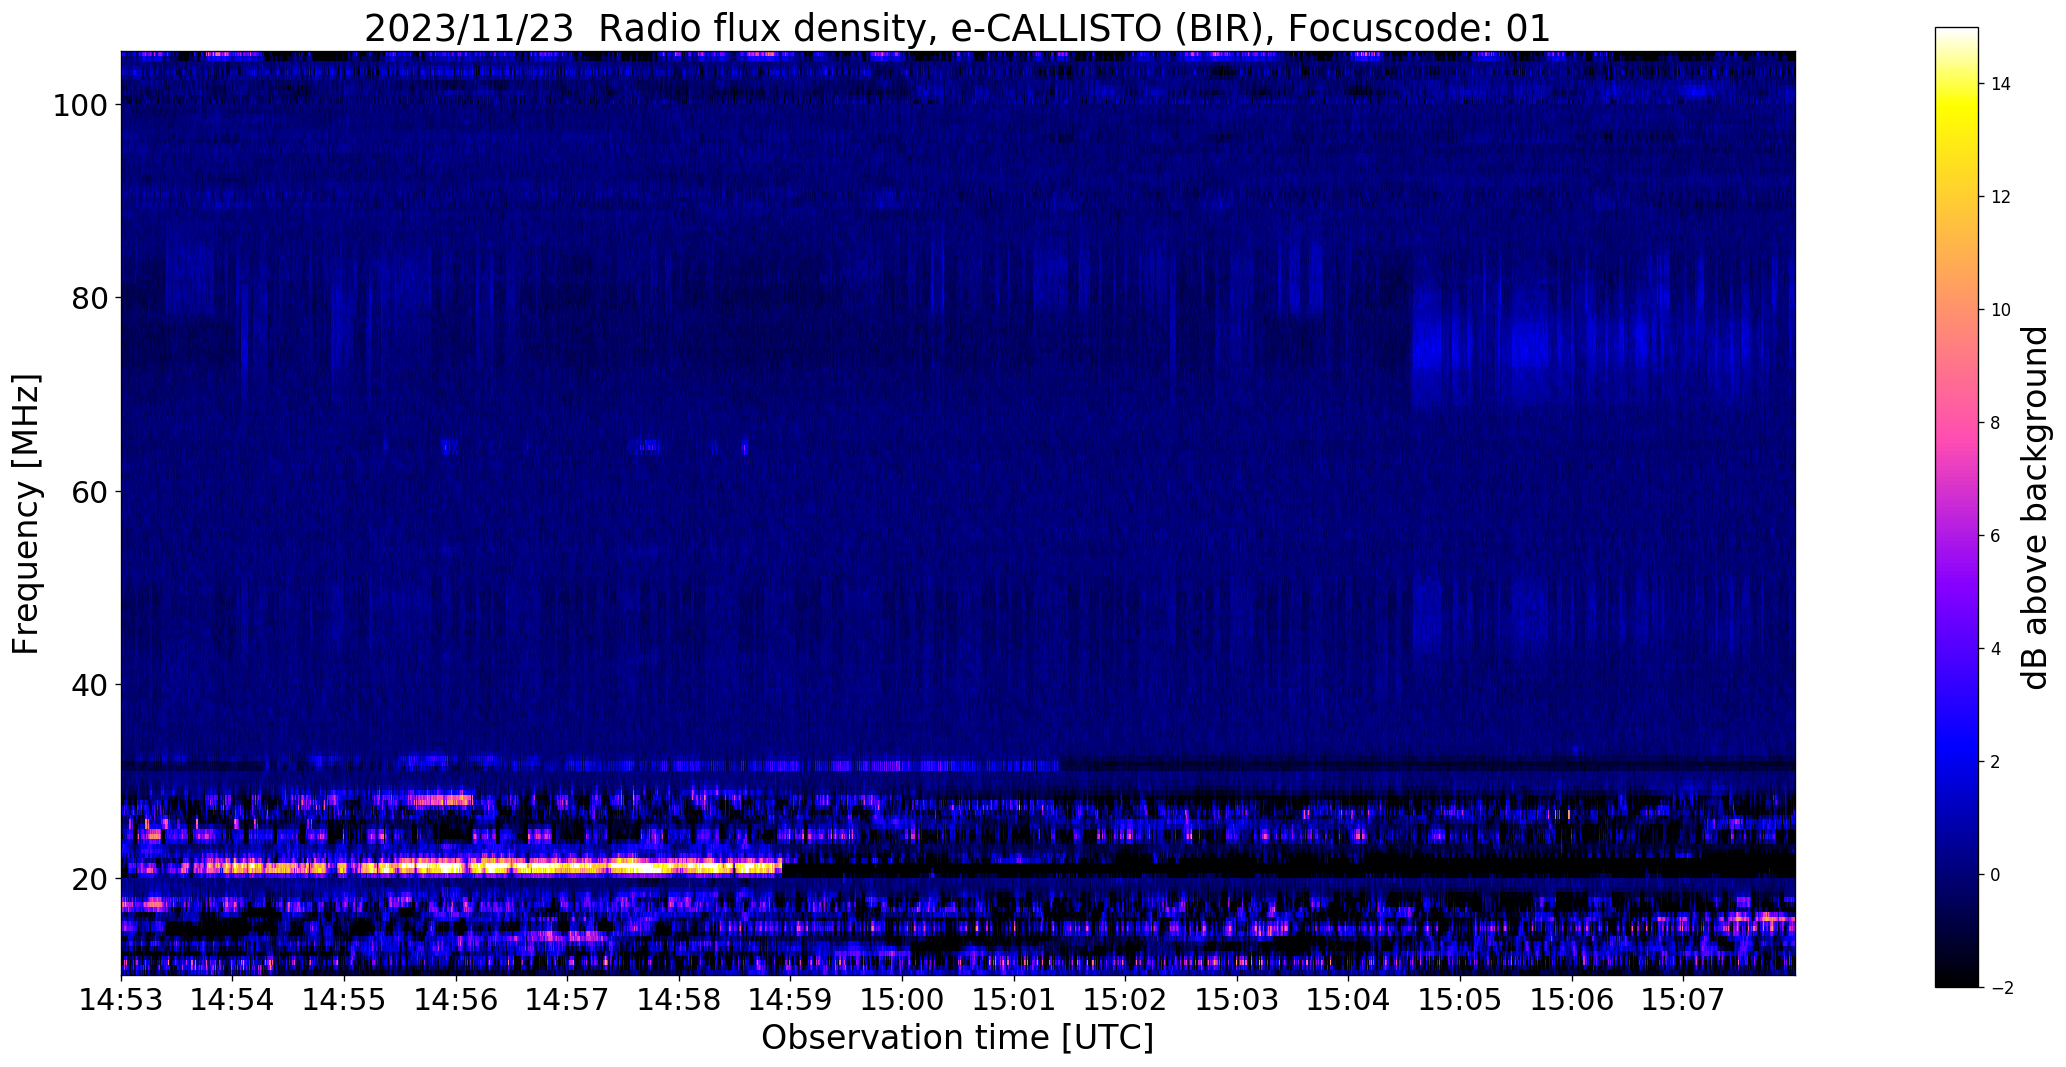
Task: Click the 'Observation time [UTC]' x-axis label
Action: pyautogui.click(x=957, y=1037)
